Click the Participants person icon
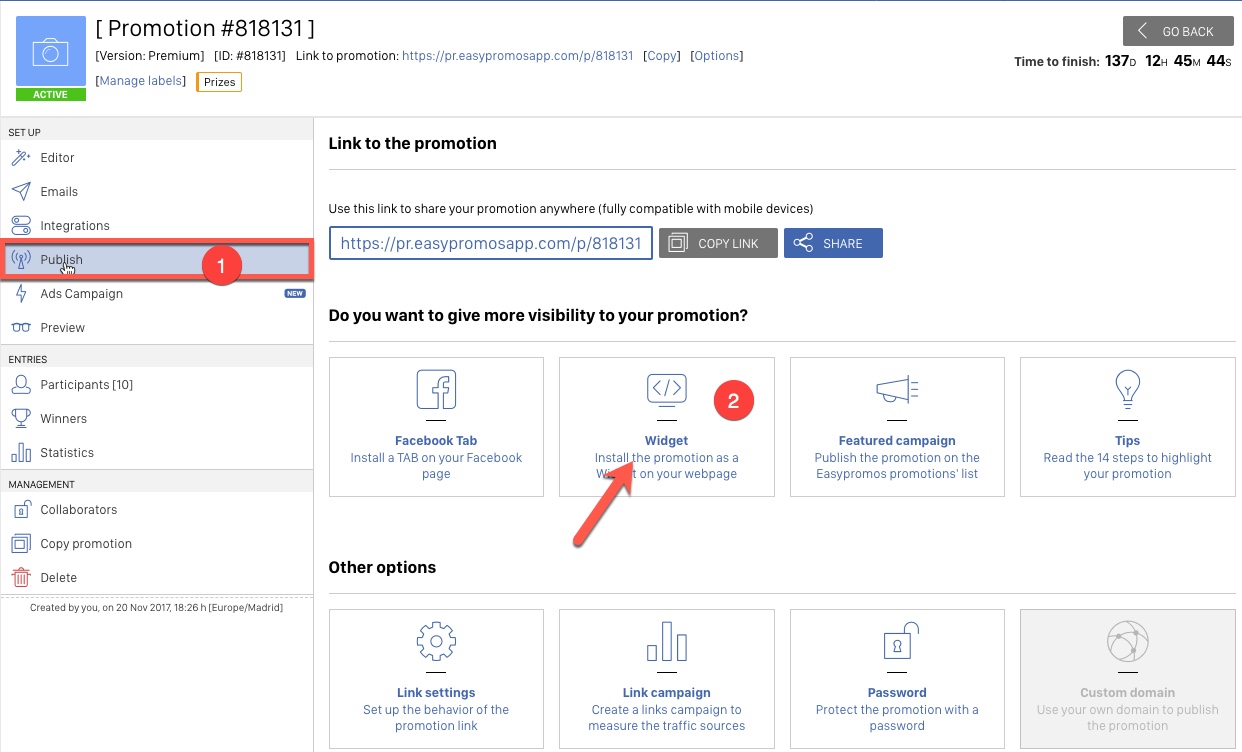This screenshot has height=752, width=1242. [x=21, y=385]
